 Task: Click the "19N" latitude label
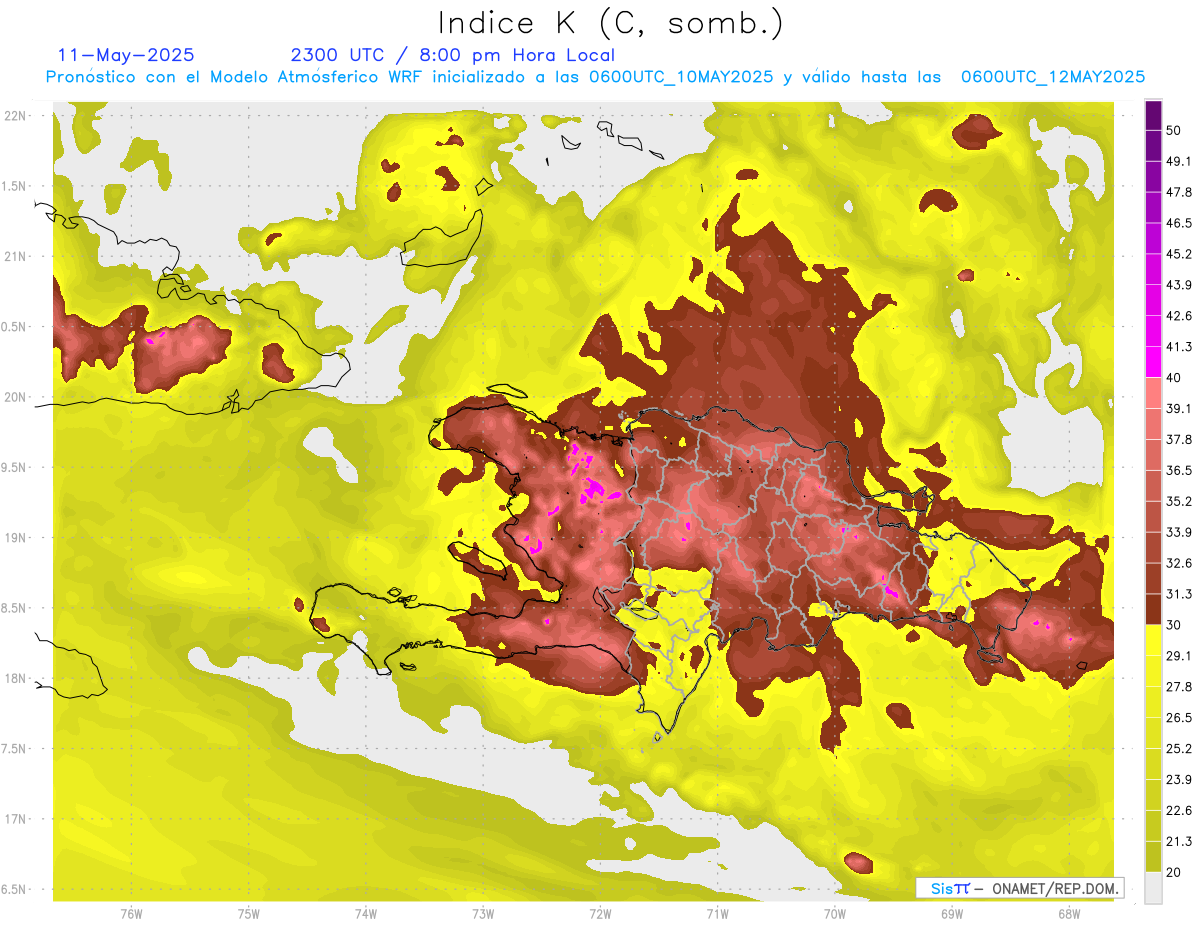pos(15,537)
